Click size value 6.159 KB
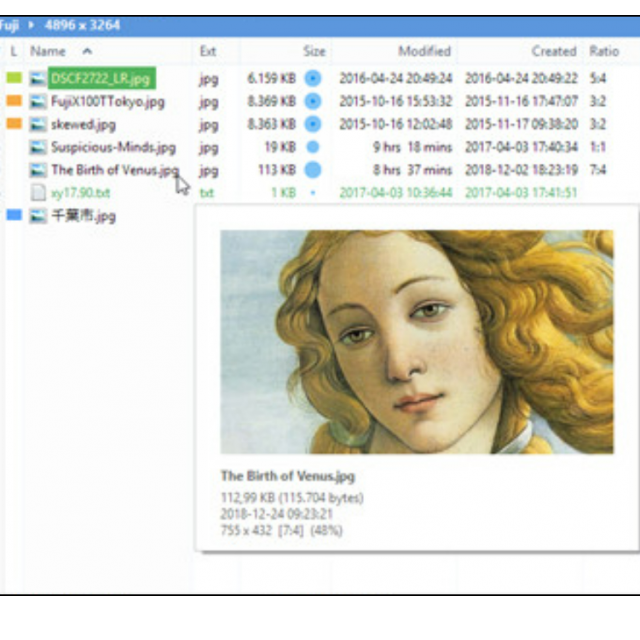 tap(271, 78)
